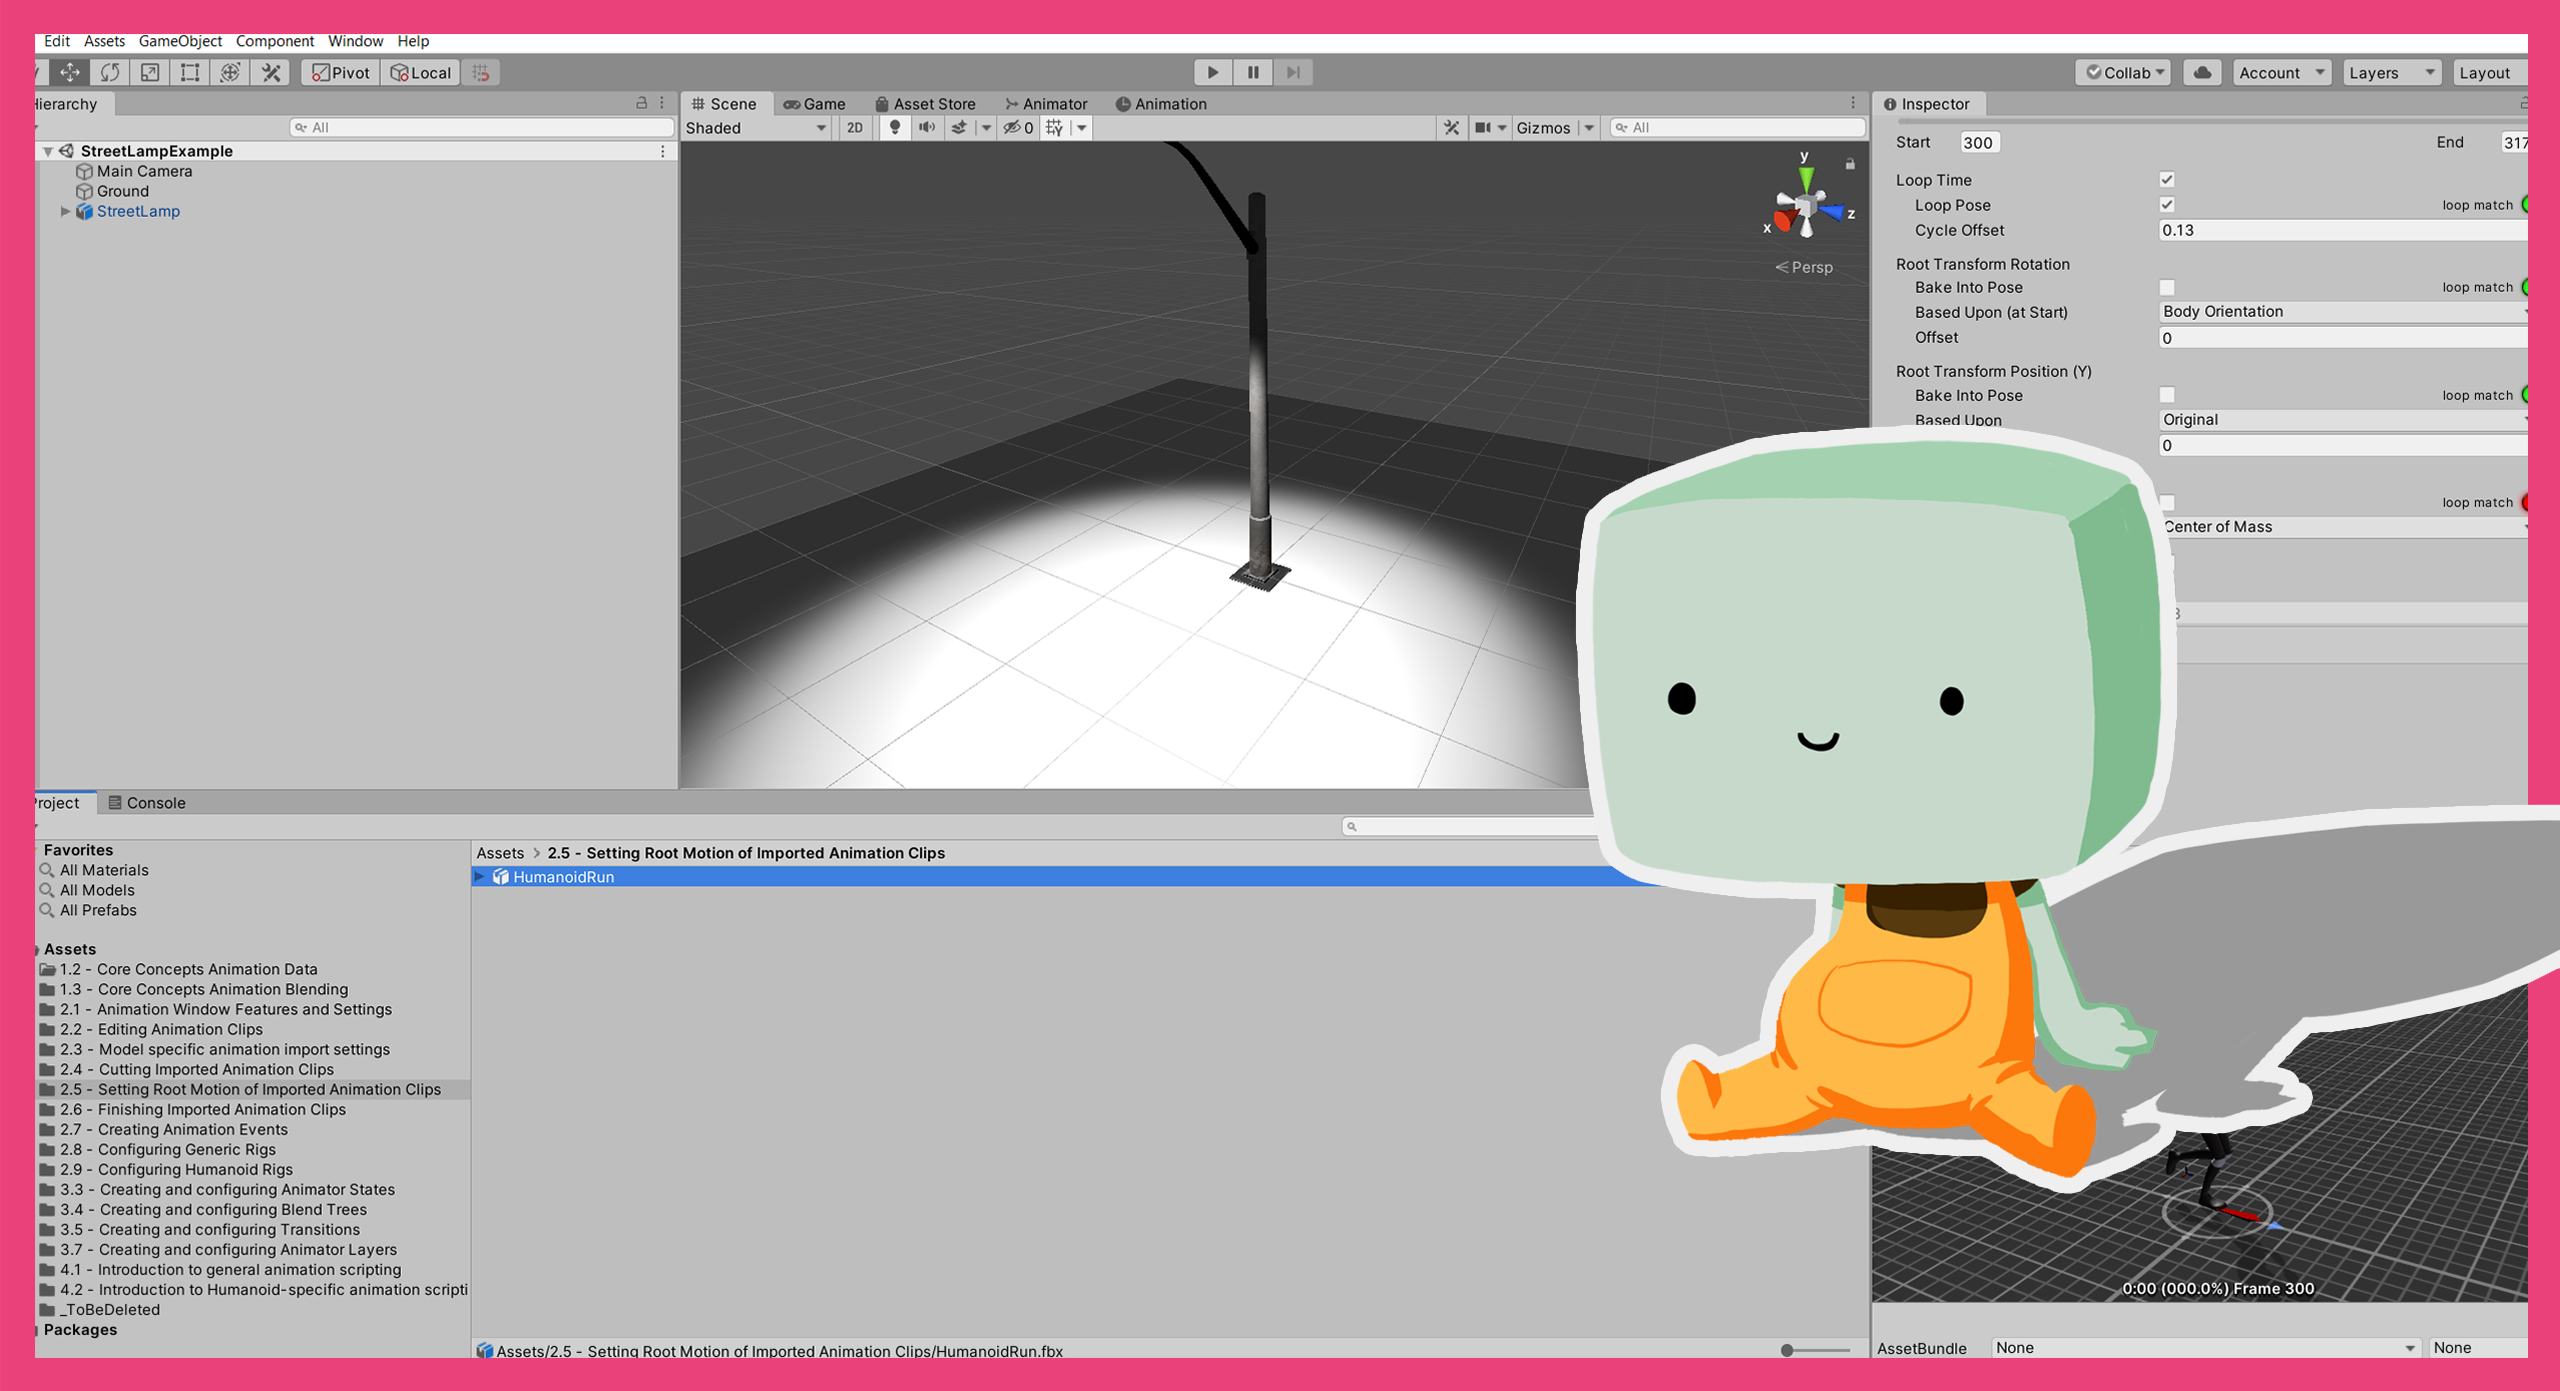Toggle scene lighting in the Scene view
This screenshot has width=2560, height=1391.
tap(895, 127)
